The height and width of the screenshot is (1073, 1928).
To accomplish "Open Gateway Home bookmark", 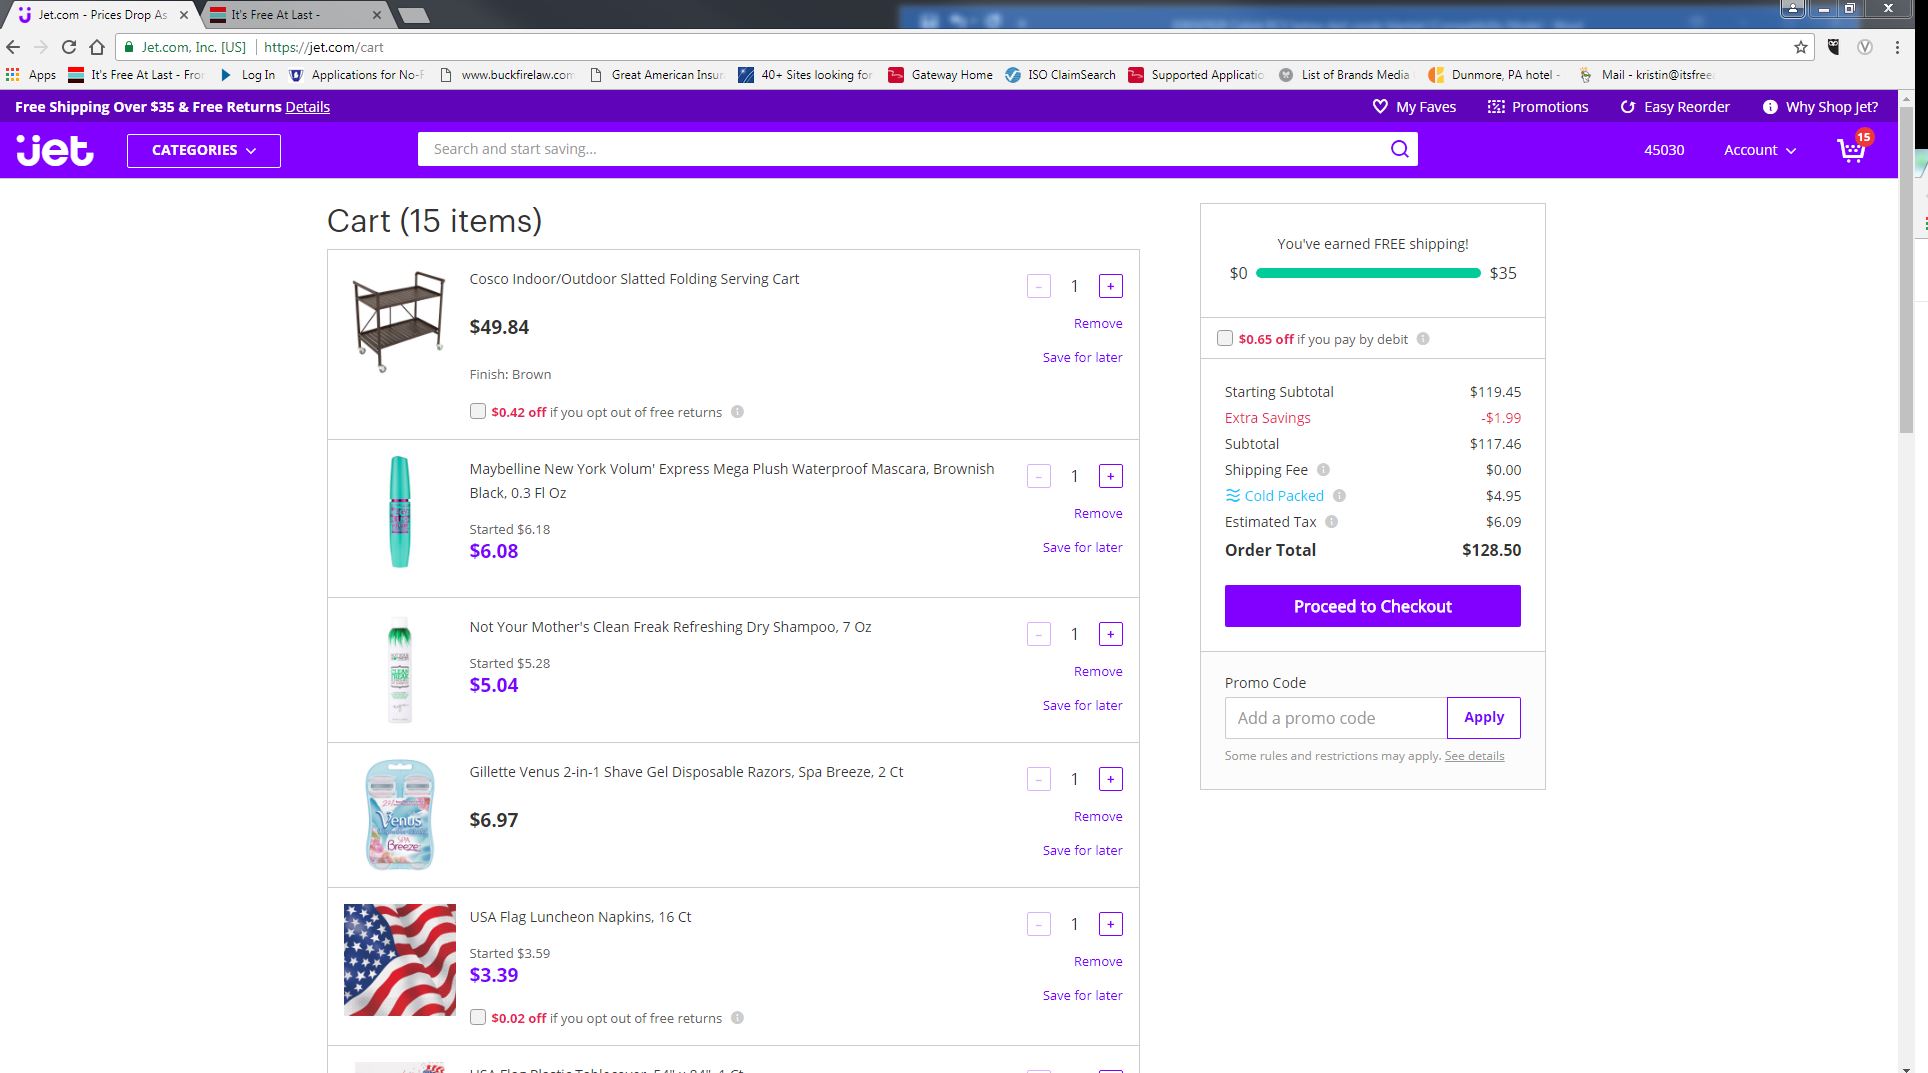I will [x=940, y=75].
